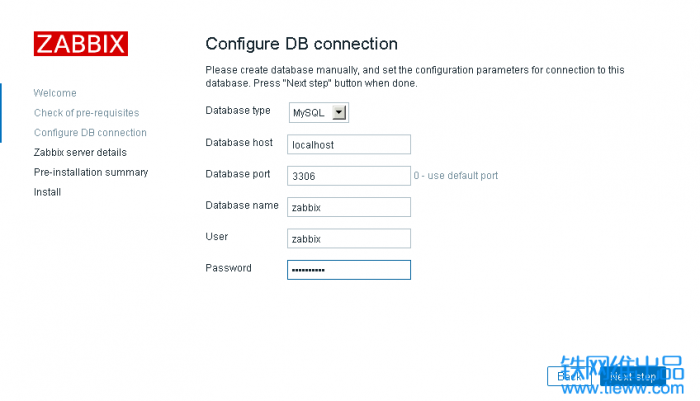Image resolution: width=700 pixels, height=401 pixels.
Task: Click the Configure DB connection heading
Action: 301,44
